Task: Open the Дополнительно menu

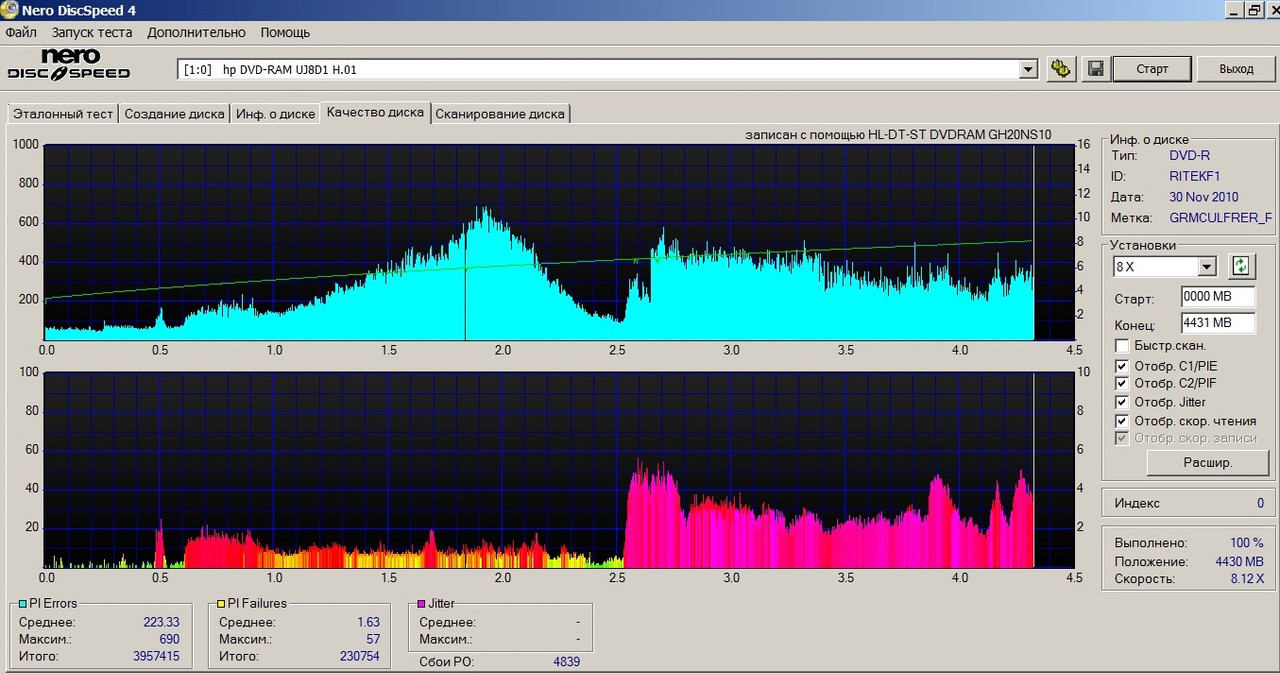Action: 196,32
